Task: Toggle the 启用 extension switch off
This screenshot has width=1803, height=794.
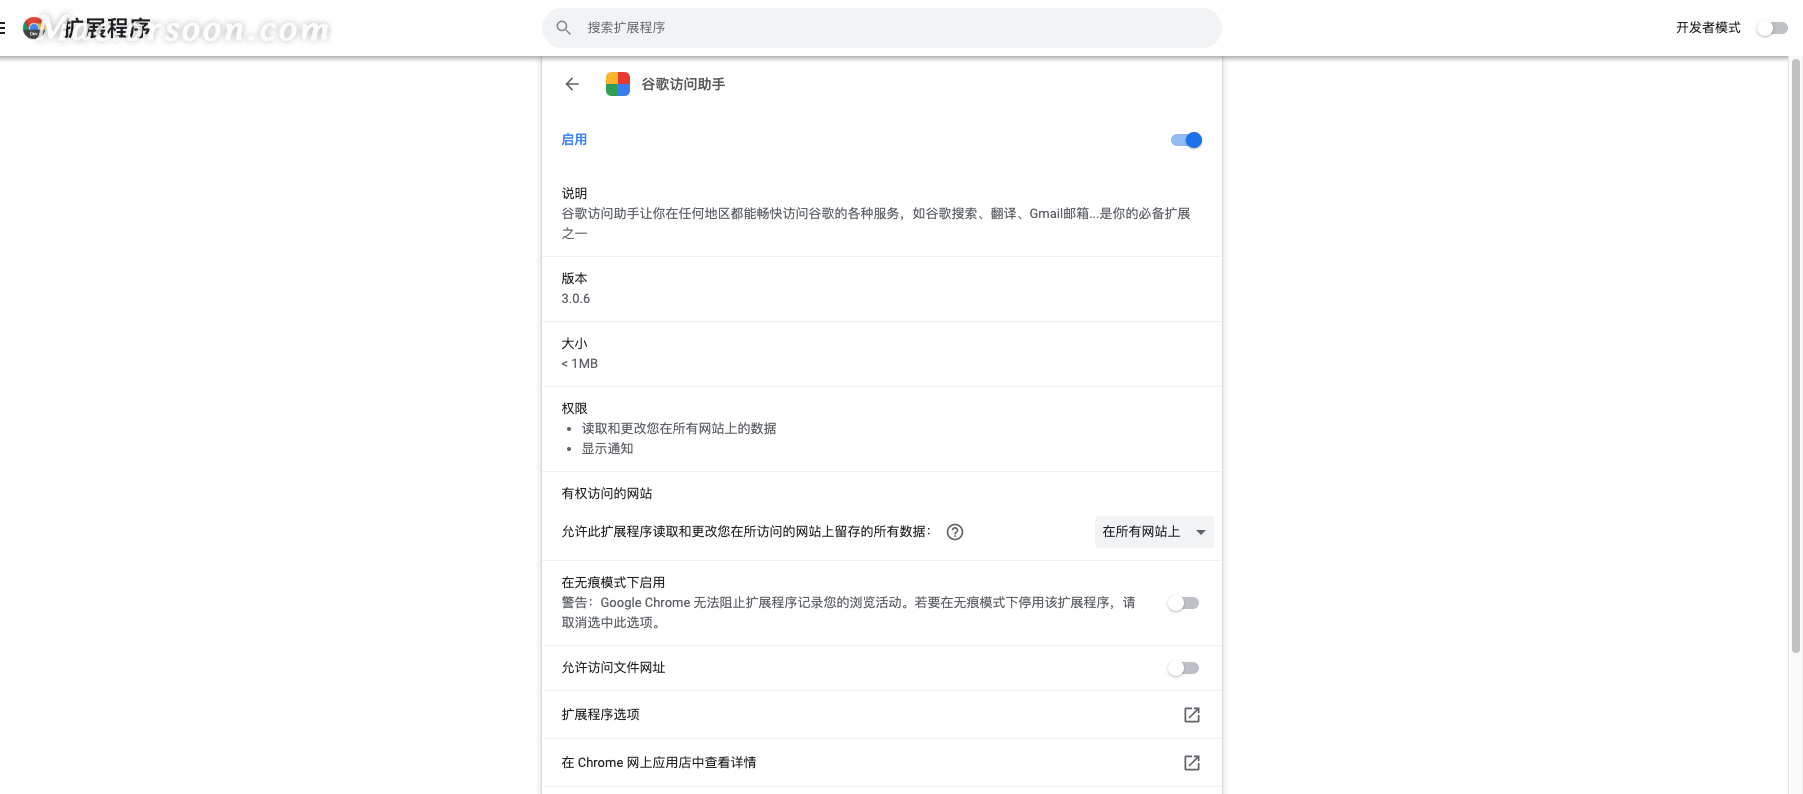Action: coord(1186,140)
